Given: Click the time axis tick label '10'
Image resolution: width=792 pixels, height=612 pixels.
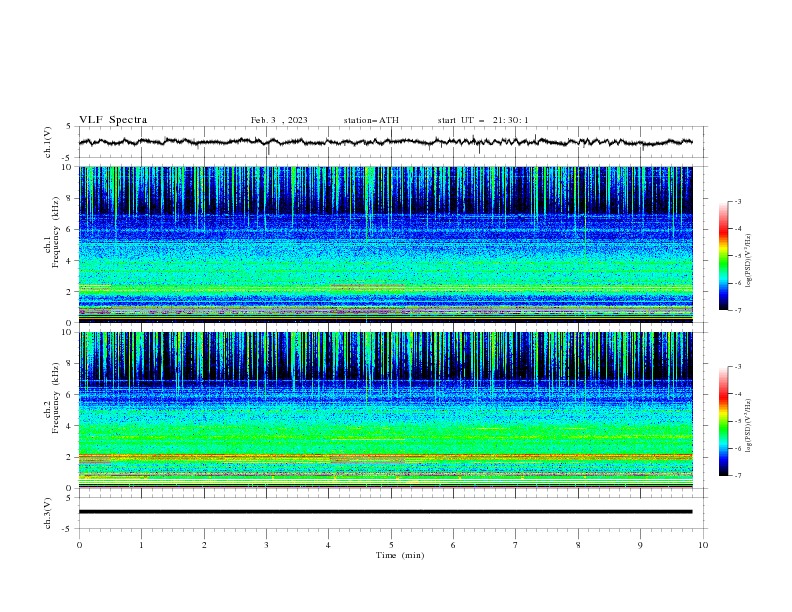Looking at the screenshot, I should tap(703, 545).
